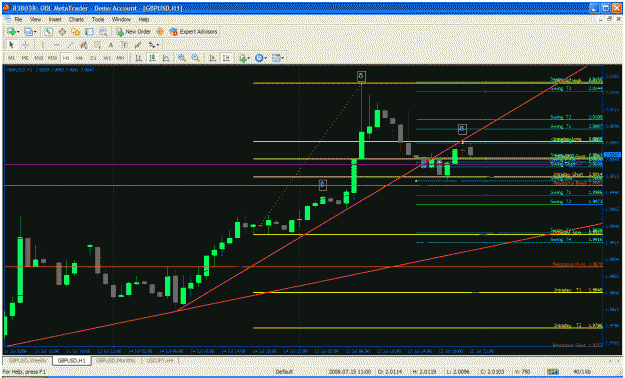The width and height of the screenshot is (625, 378).
Task: Zoom in on the chart
Action: 182,58
